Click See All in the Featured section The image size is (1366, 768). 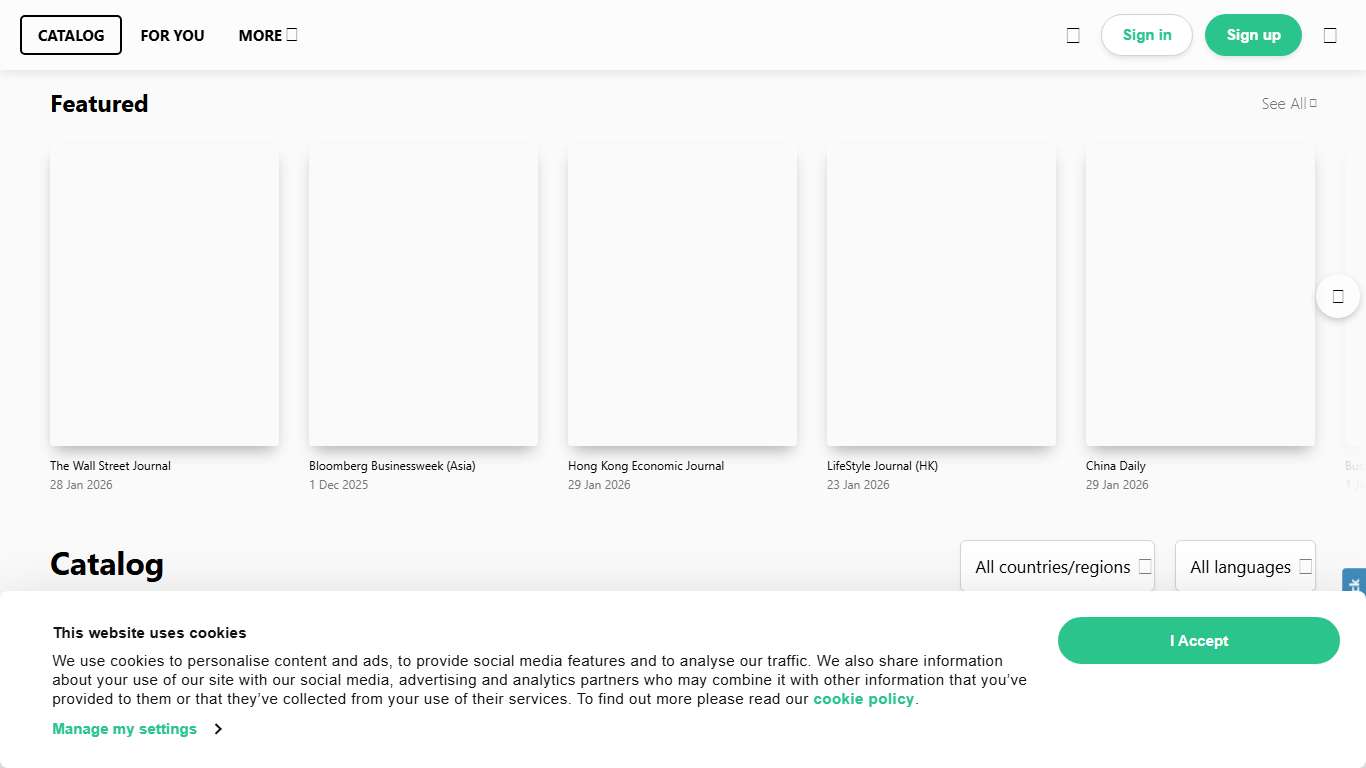[x=1288, y=104]
